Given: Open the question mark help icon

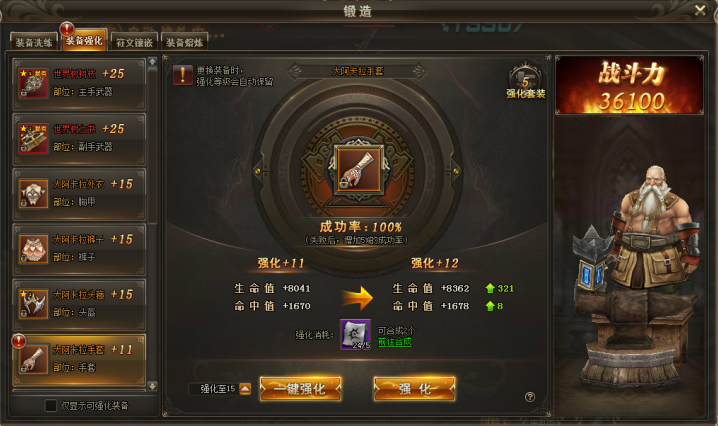Looking at the screenshot, I should (530, 397).
